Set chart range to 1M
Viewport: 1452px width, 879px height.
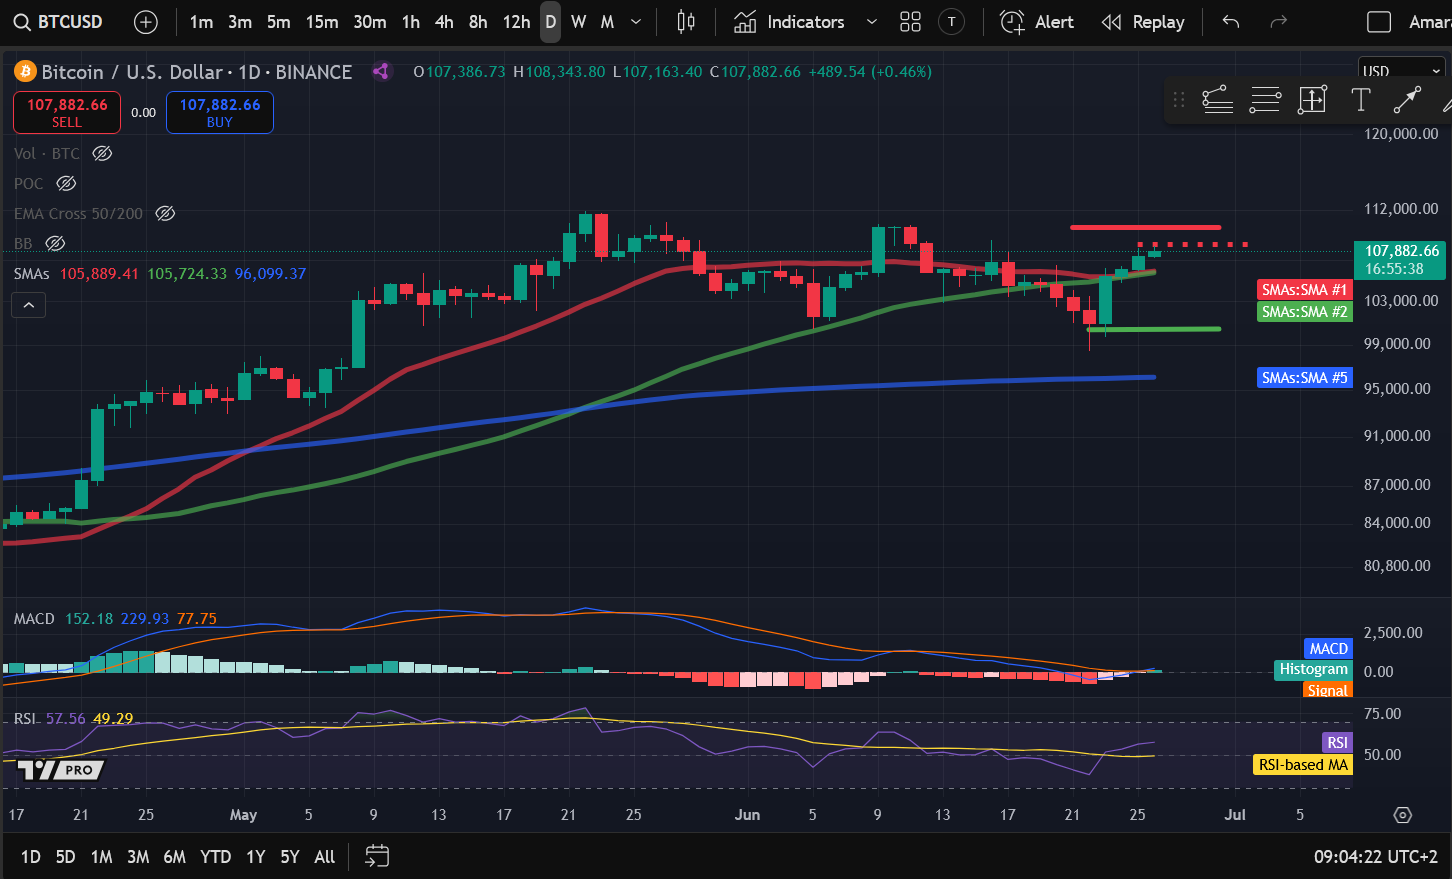[x=102, y=856]
